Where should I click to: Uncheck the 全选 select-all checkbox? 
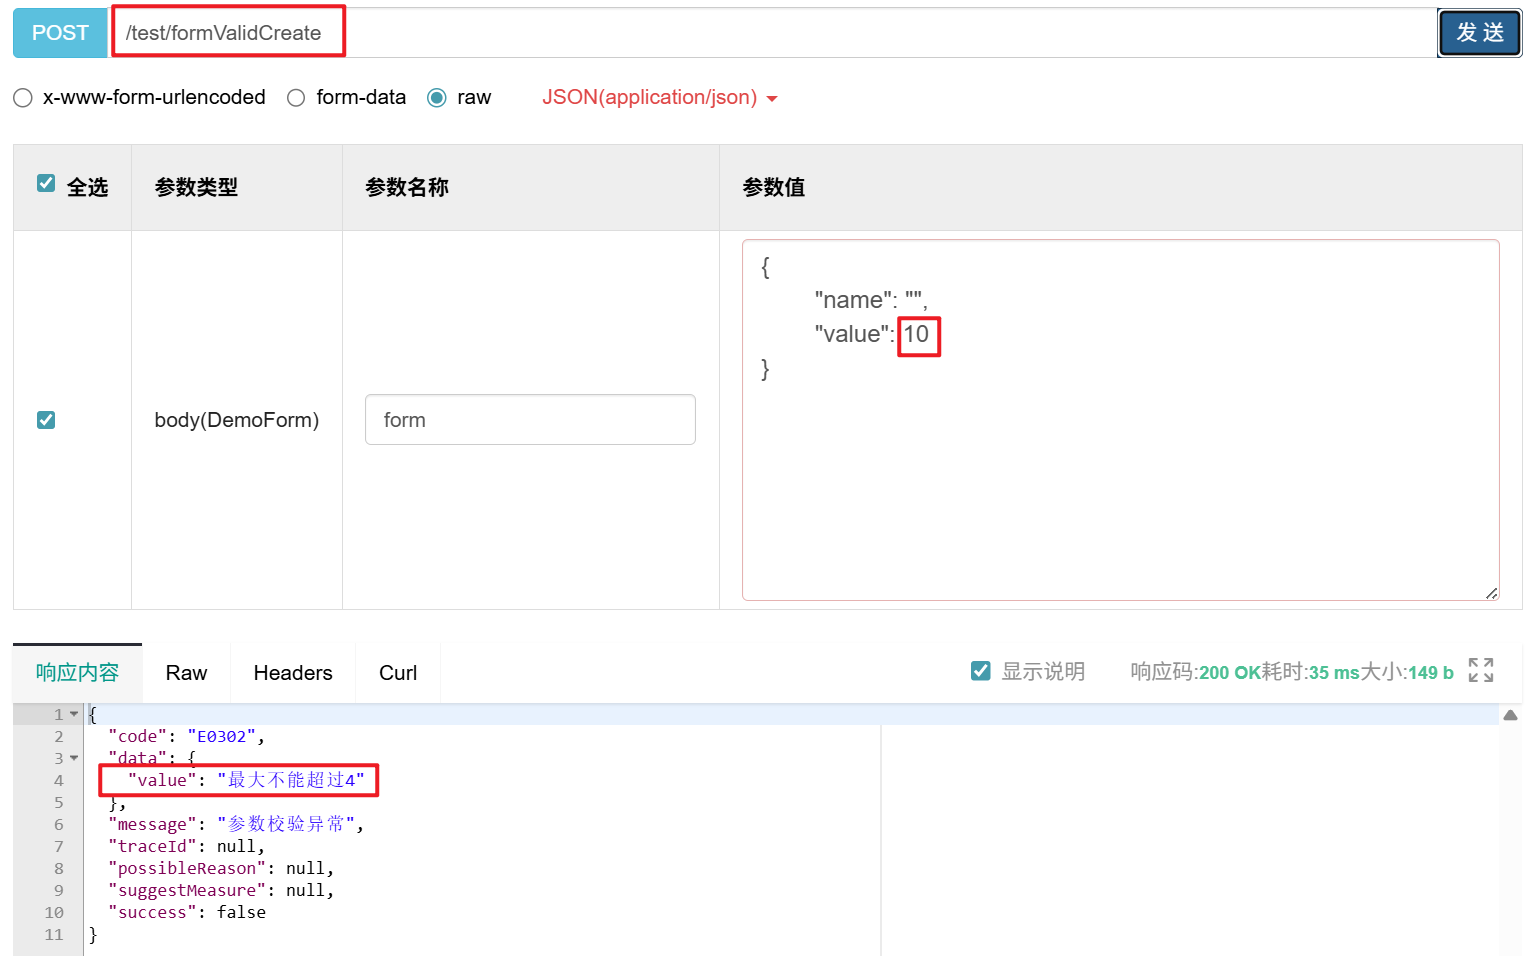pos(46,183)
